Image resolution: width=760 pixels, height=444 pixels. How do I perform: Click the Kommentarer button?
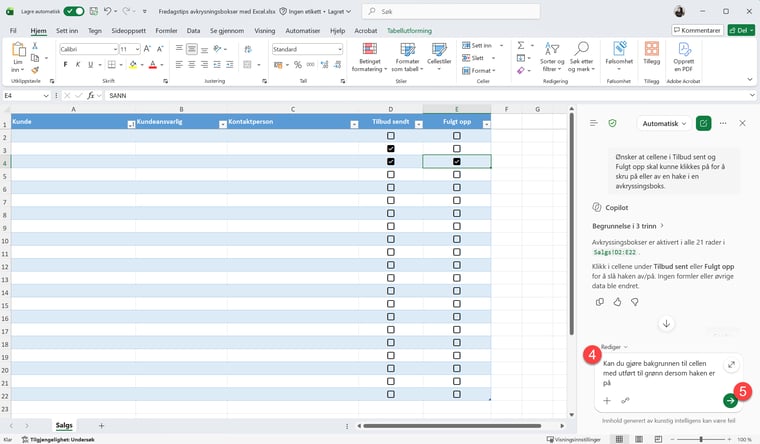697,30
